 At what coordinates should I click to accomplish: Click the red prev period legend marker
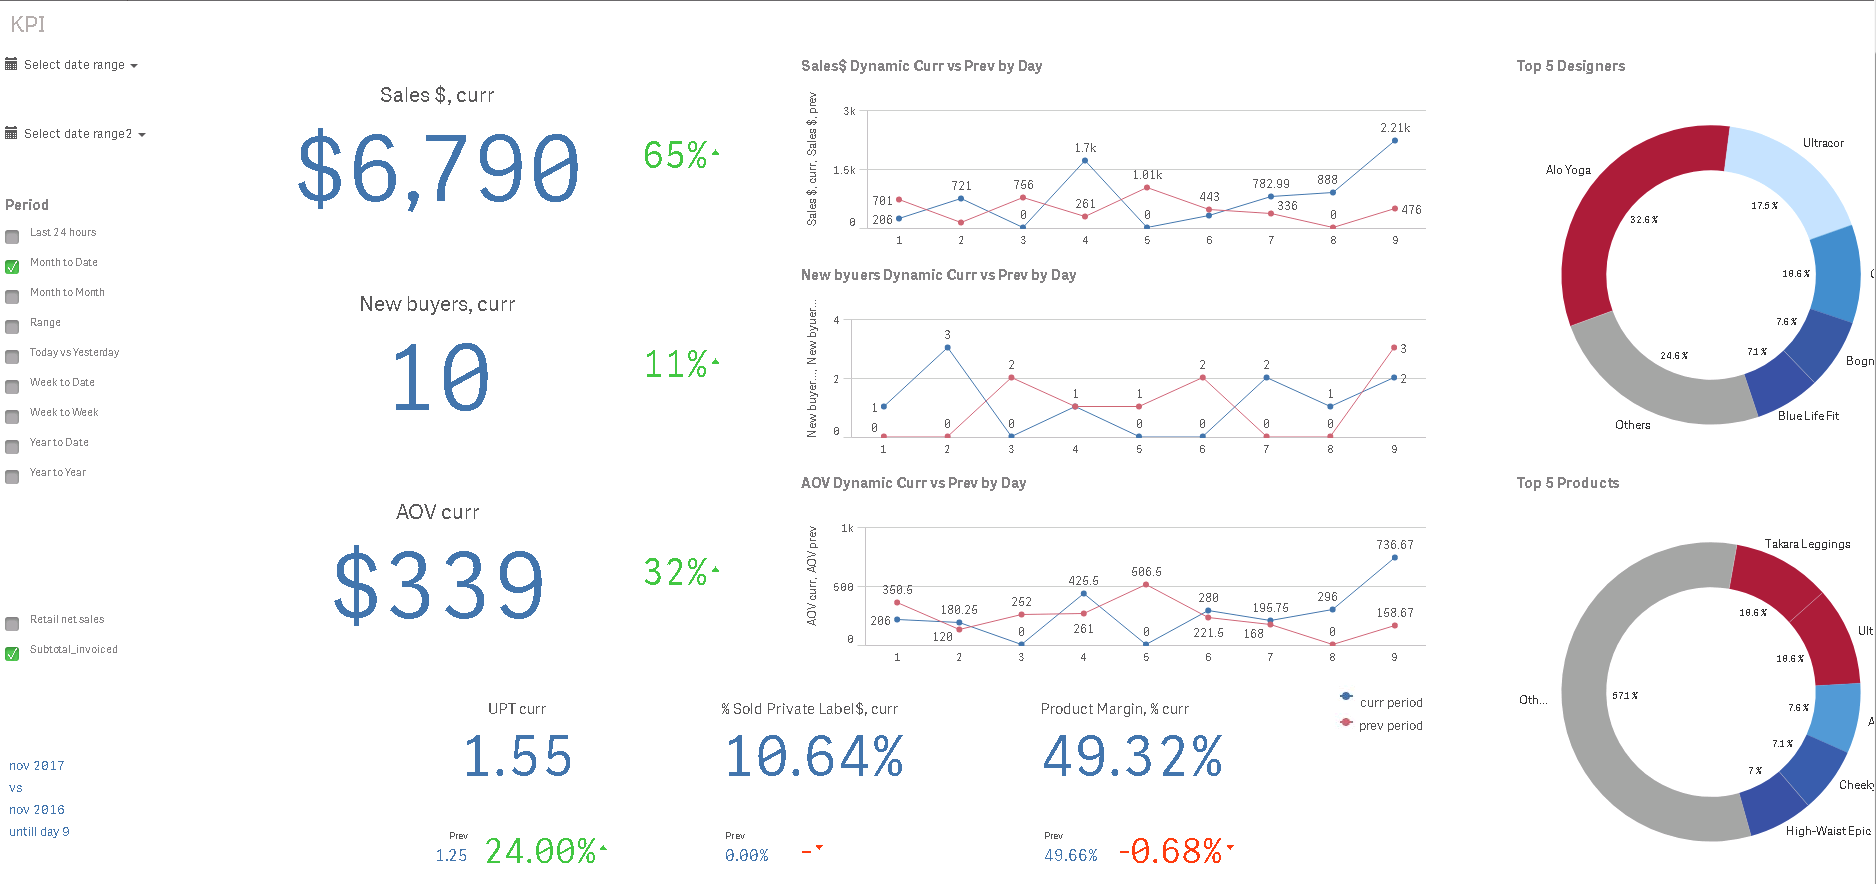click(1346, 722)
